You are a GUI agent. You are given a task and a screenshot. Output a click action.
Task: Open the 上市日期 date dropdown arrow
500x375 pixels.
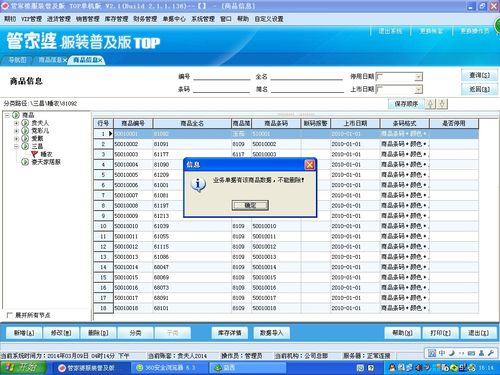click(418, 89)
